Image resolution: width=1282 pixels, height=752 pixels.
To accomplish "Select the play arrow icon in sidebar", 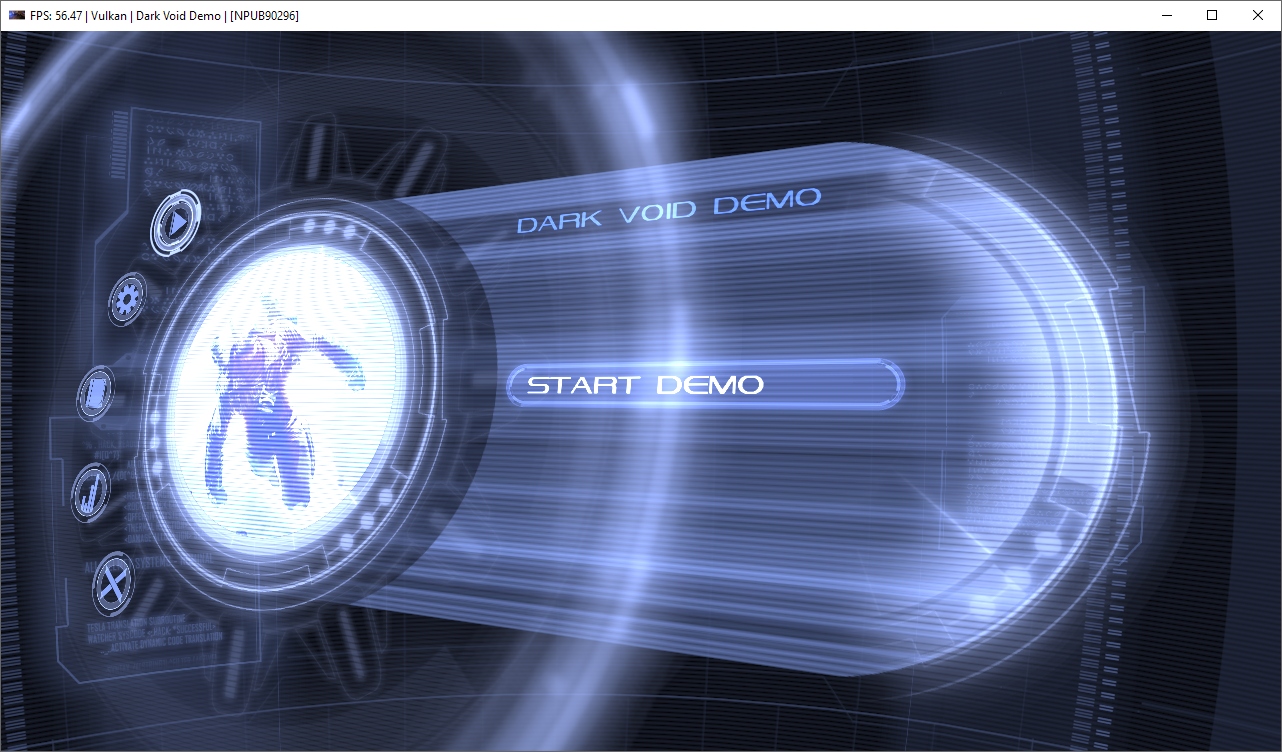I will tap(174, 223).
